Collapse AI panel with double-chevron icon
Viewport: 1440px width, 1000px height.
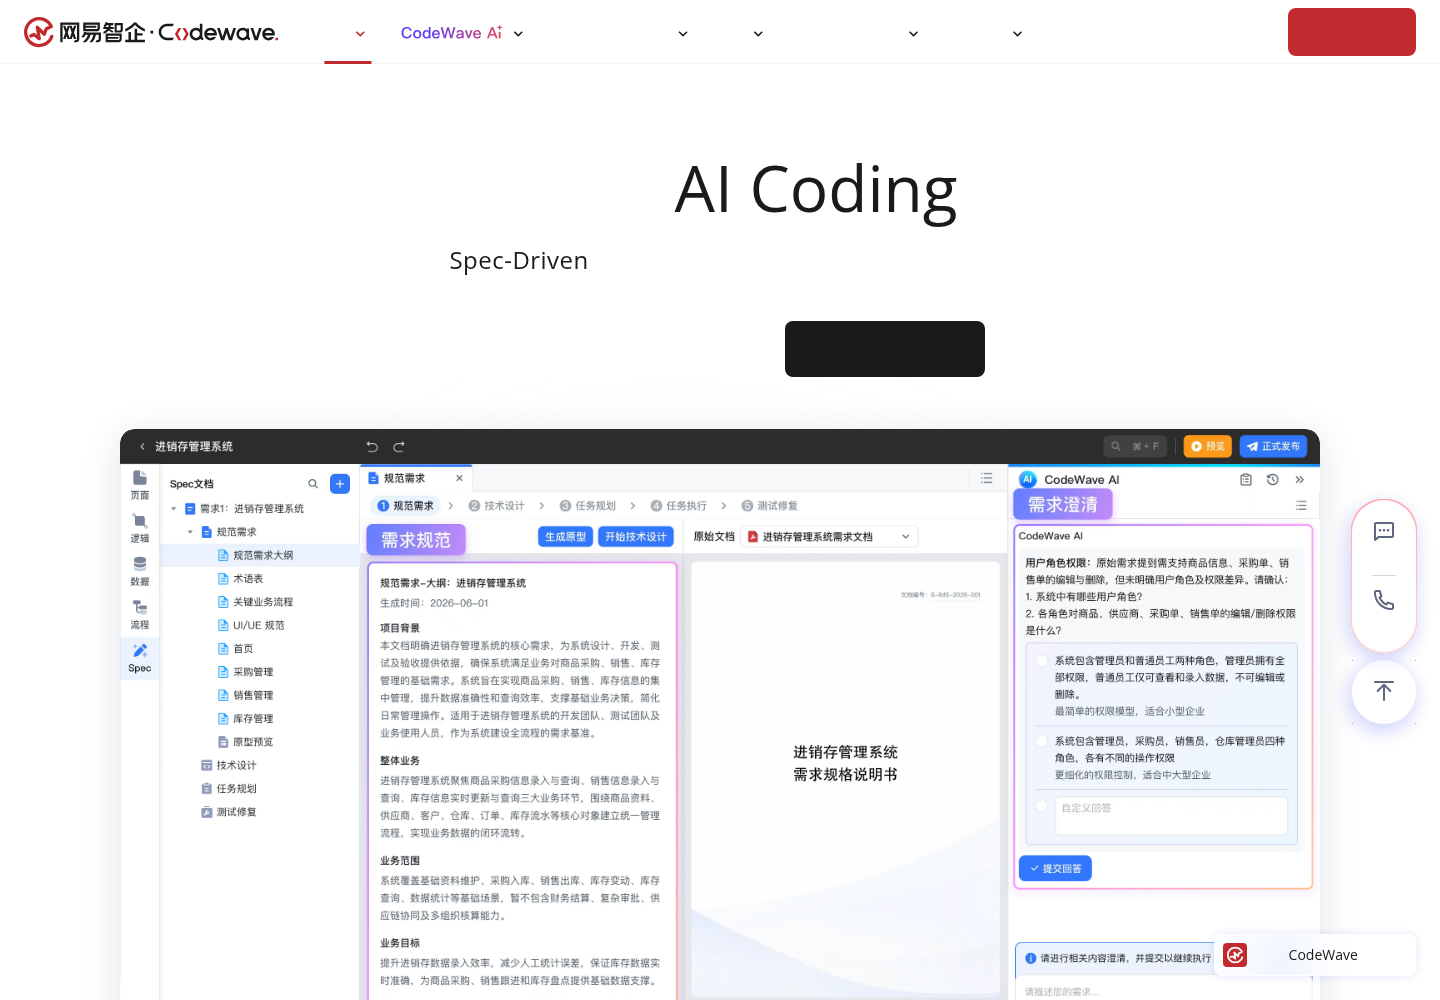coord(1300,480)
